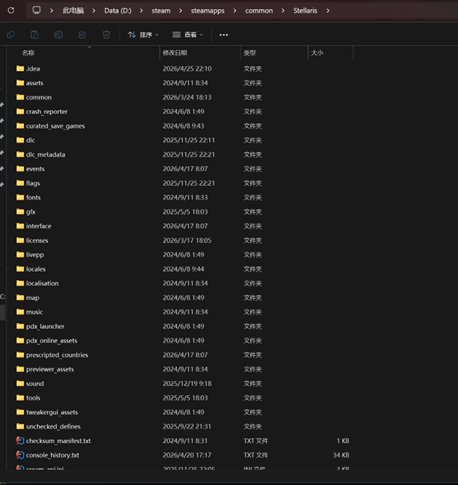Open the View (查看) dropdown
The height and width of the screenshot is (485, 458).
(188, 35)
